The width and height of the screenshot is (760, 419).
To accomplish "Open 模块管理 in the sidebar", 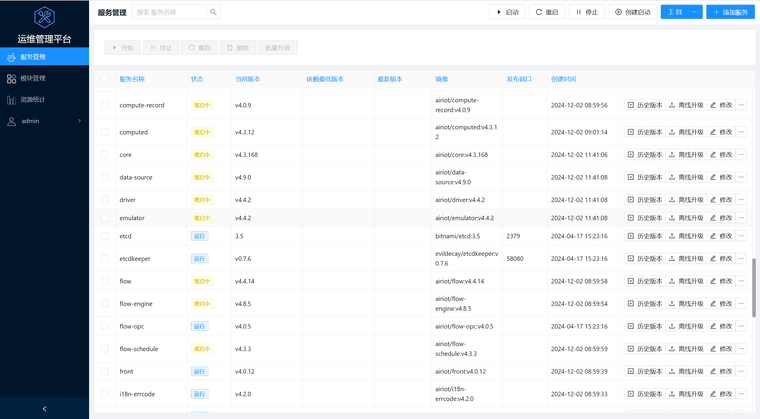I will (33, 78).
